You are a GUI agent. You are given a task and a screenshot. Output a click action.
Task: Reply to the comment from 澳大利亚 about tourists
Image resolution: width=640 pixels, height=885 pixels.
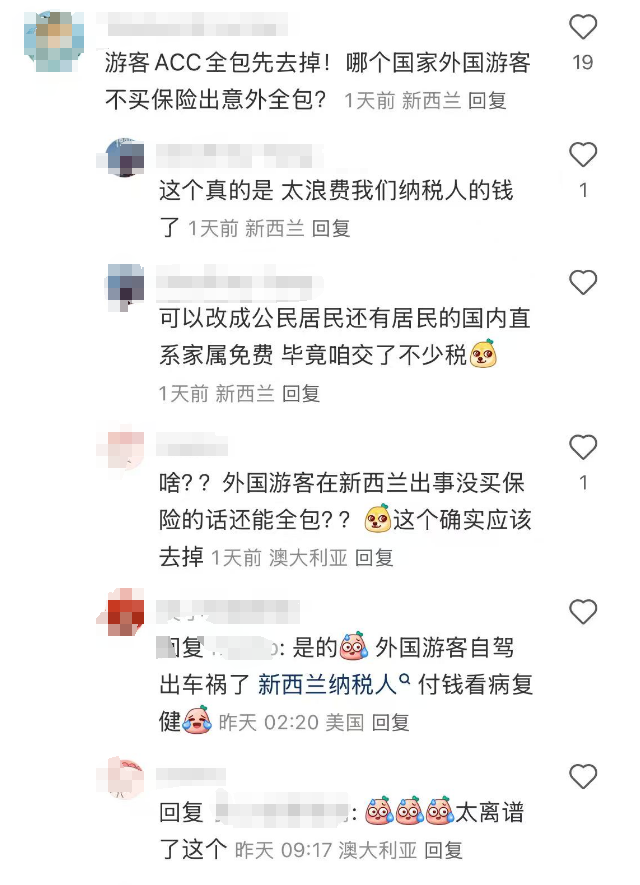click(x=374, y=558)
